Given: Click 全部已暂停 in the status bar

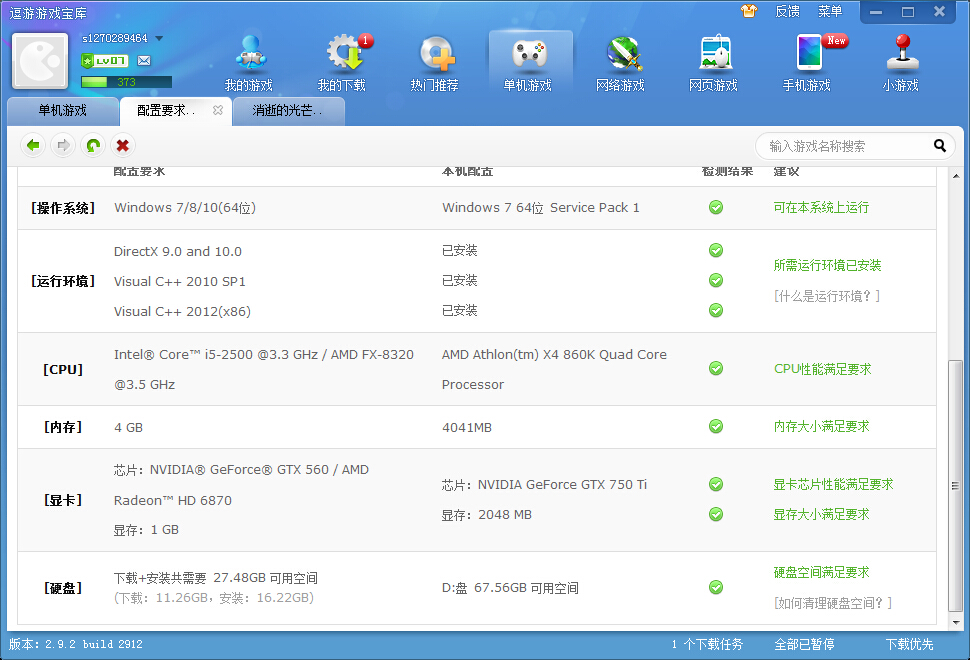Looking at the screenshot, I should [x=804, y=645].
